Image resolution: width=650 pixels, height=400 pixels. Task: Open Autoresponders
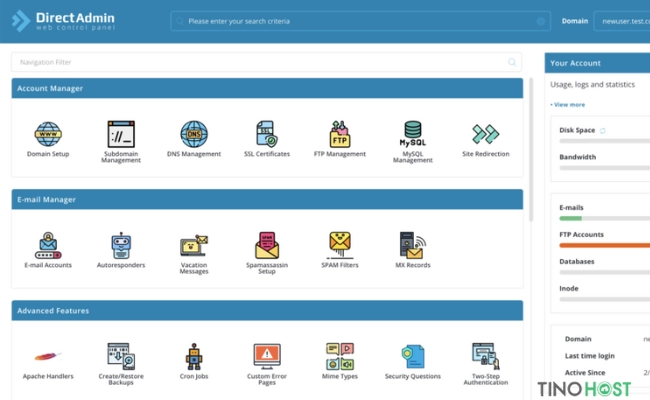click(x=121, y=250)
